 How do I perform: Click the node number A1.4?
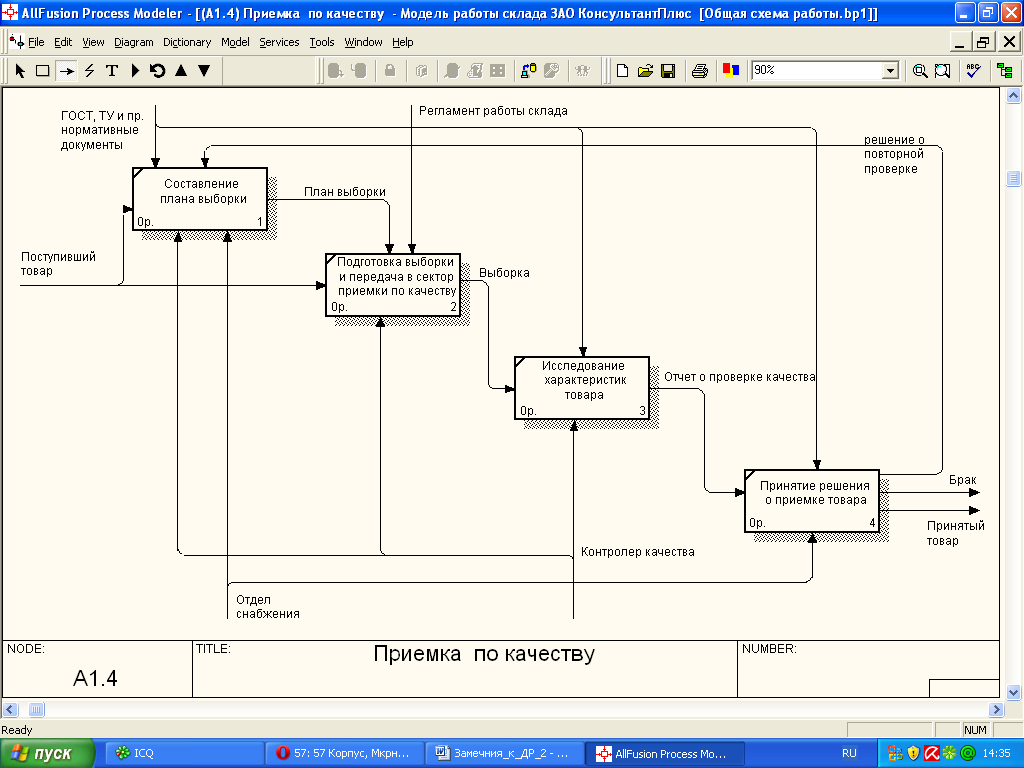pyautogui.click(x=95, y=679)
